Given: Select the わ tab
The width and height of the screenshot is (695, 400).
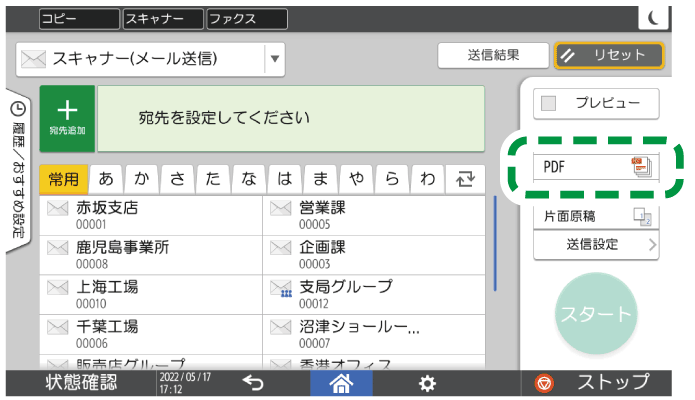Looking at the screenshot, I should pyautogui.click(x=428, y=179).
